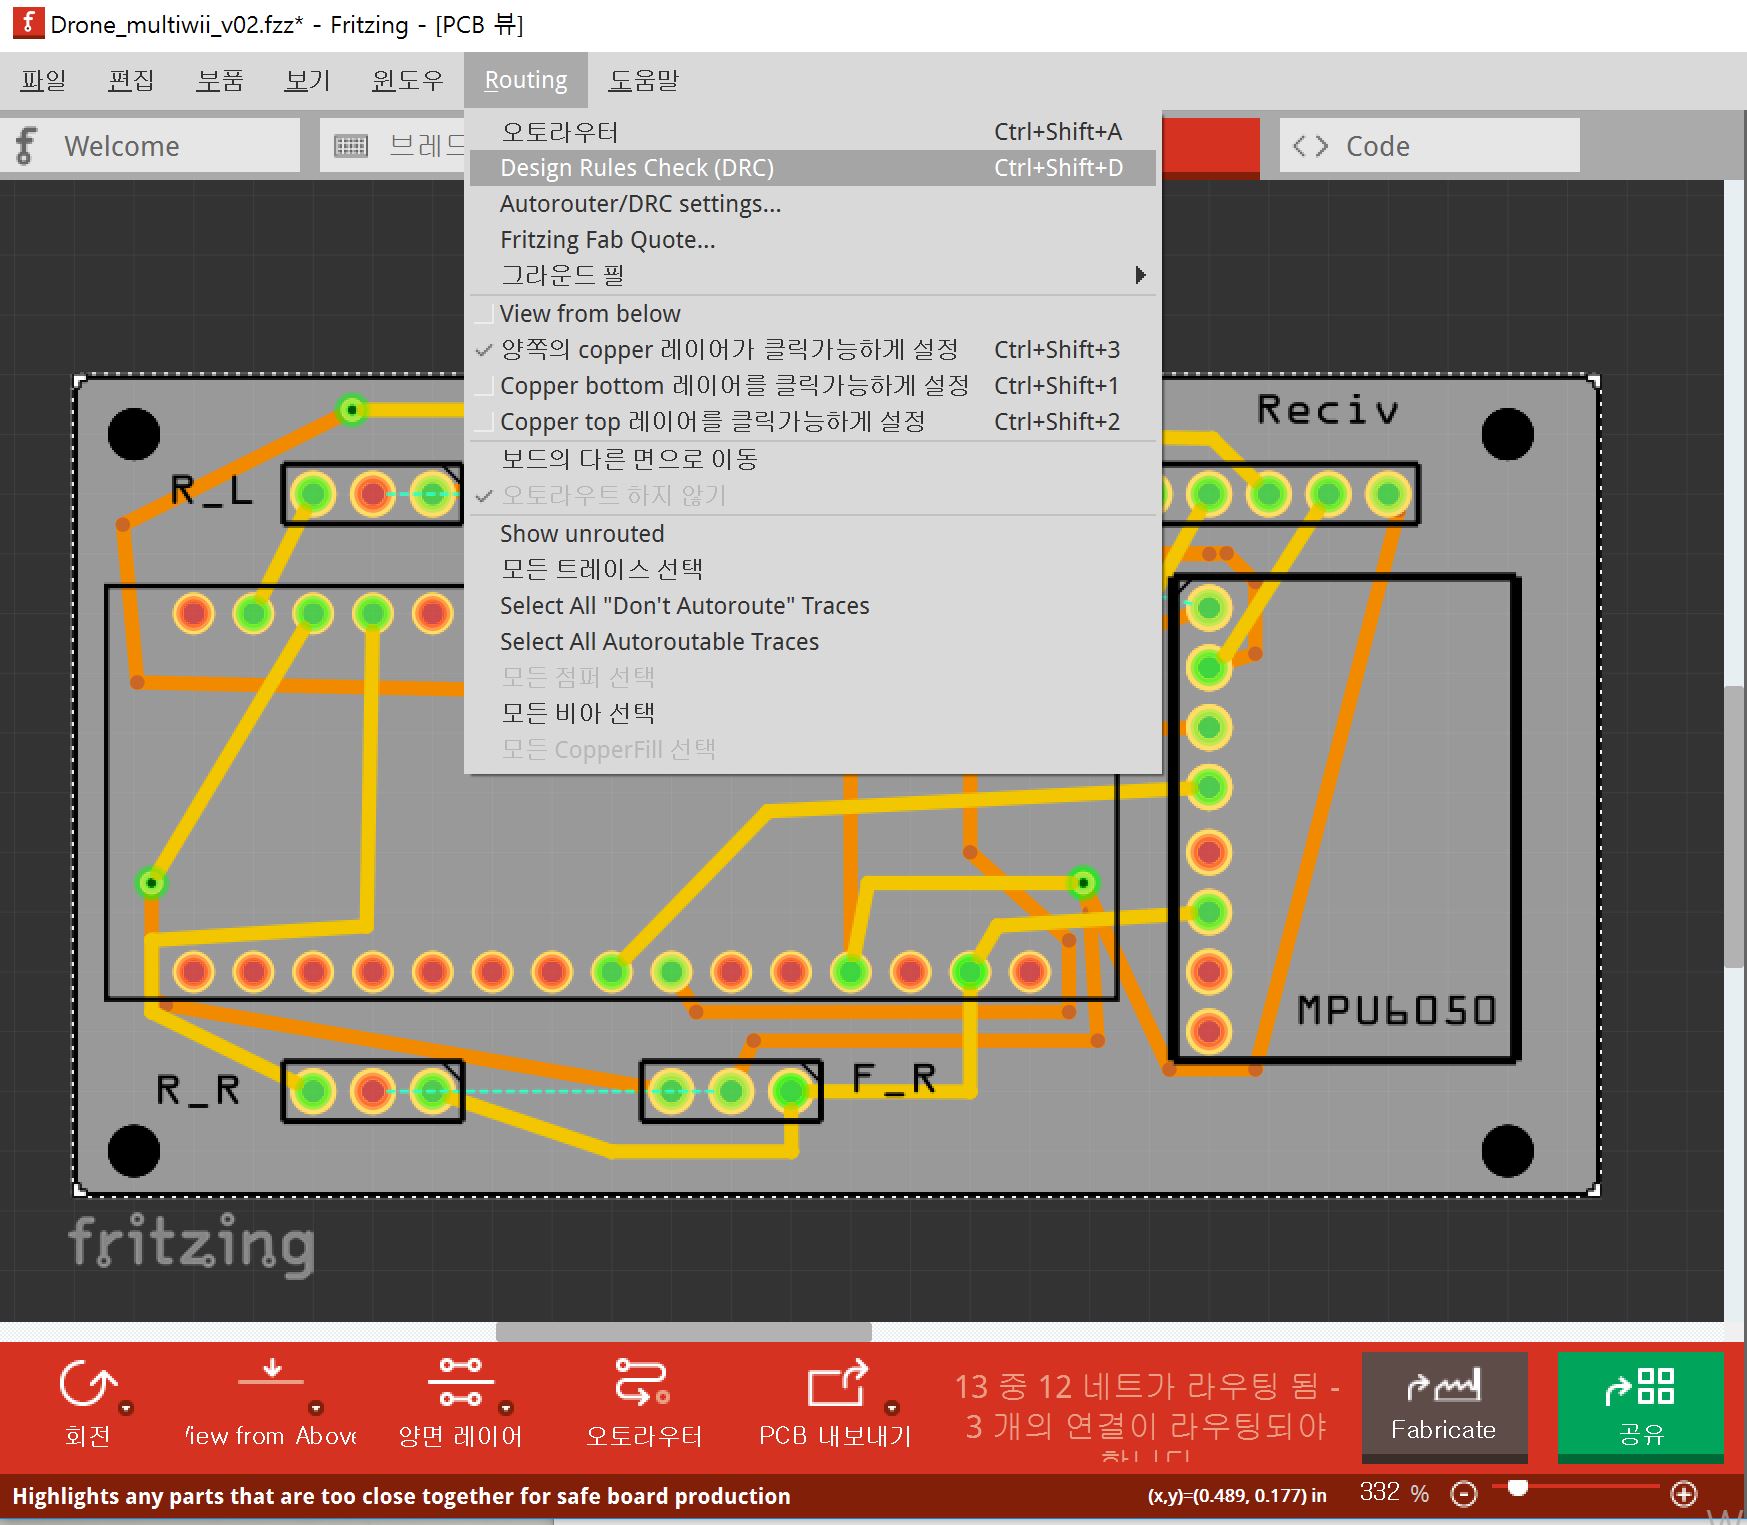This screenshot has width=1747, height=1525.
Task: Click the zoom in plus icon
Action: tap(1684, 1494)
